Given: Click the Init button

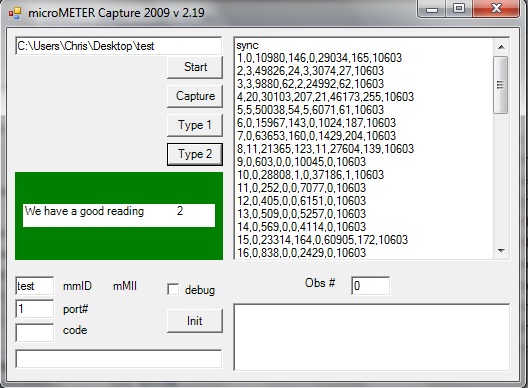Looking at the screenshot, I should (195, 321).
